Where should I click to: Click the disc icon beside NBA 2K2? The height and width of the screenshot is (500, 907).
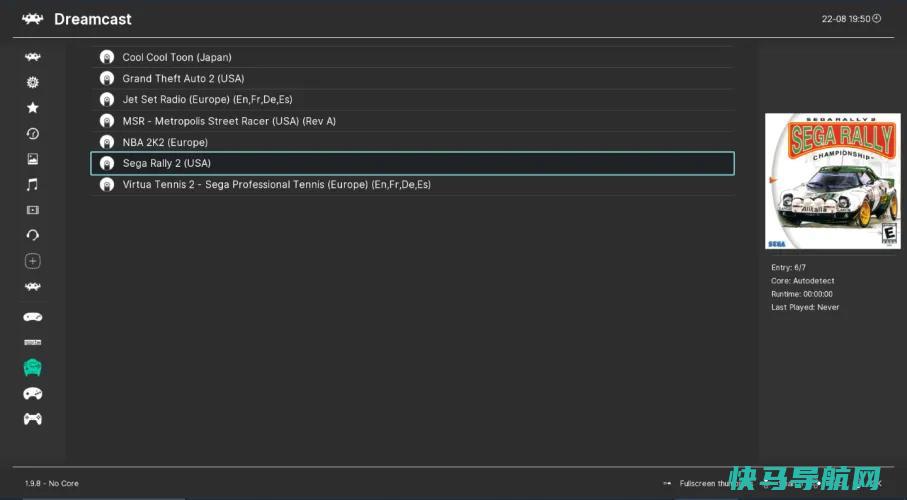tap(106, 142)
